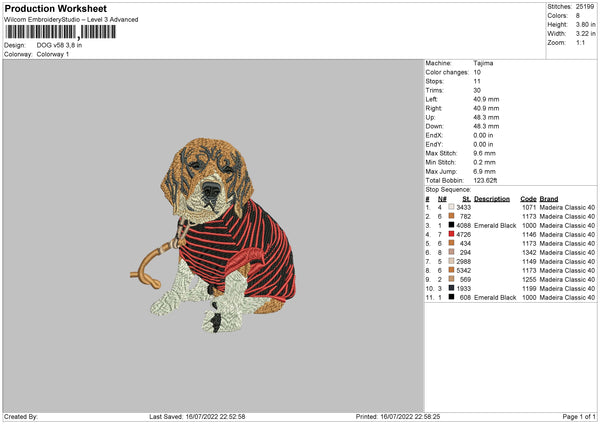This screenshot has height=424, width=600.
Task: Click the Description column header
Action: pos(492,198)
